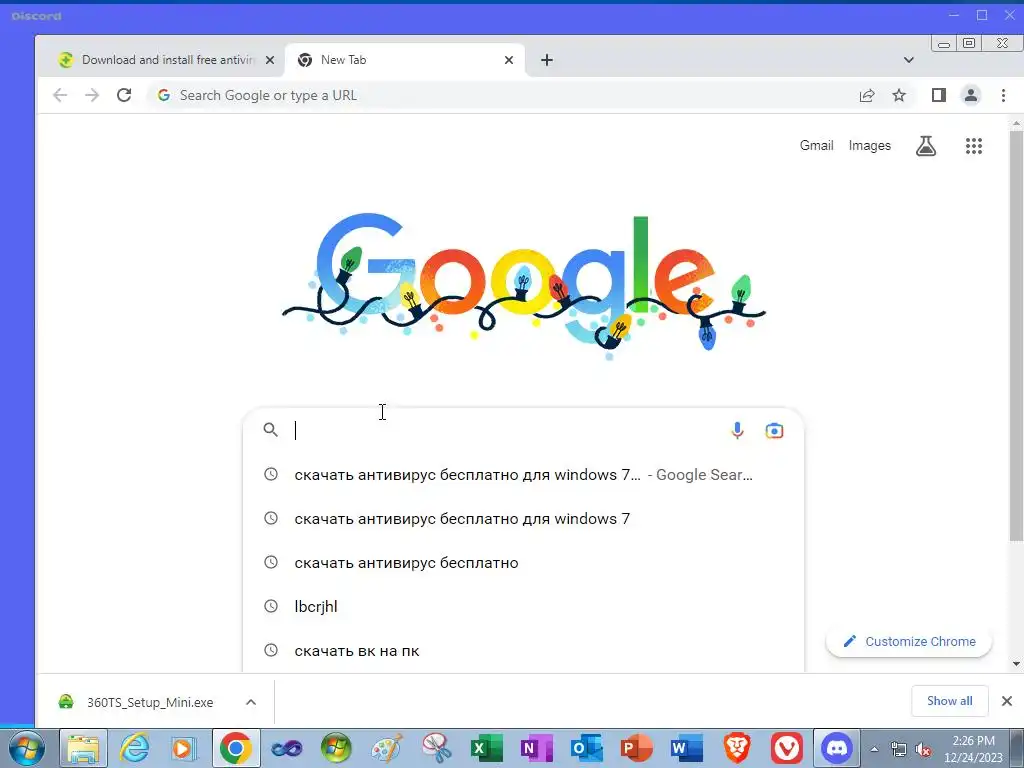Close the Download and install free antivirus tab
Viewport: 1024px width, 768px height.
pyautogui.click(x=270, y=60)
